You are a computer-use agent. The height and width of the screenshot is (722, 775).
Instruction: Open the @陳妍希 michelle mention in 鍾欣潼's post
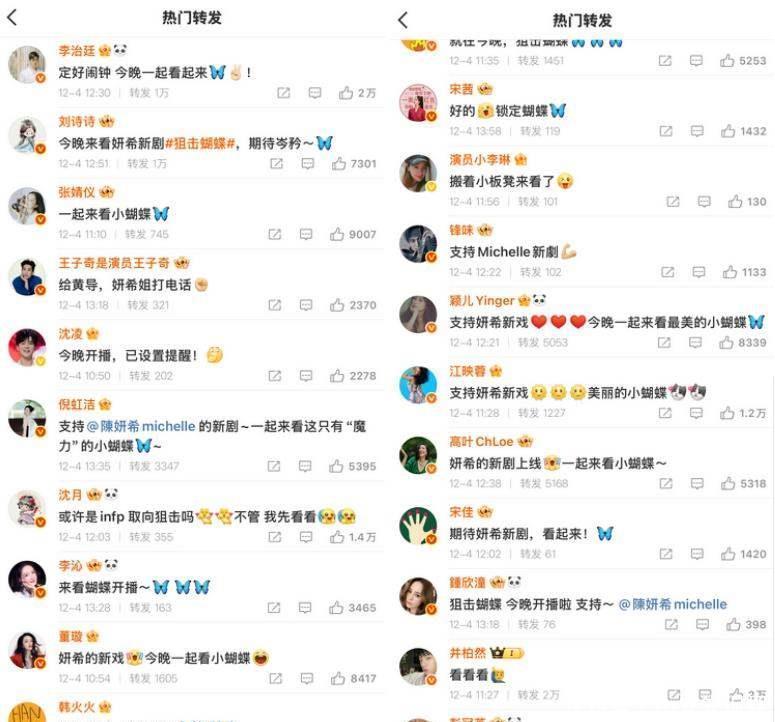coord(673,604)
